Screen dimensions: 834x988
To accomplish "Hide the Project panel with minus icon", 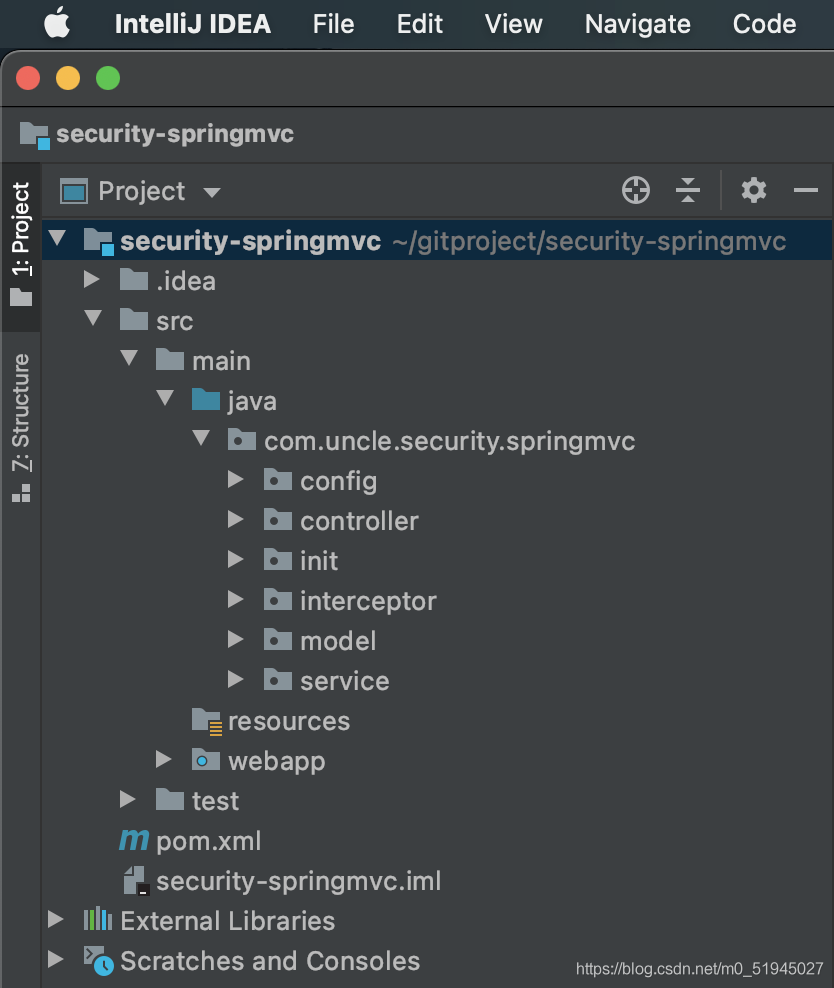I will [x=806, y=190].
